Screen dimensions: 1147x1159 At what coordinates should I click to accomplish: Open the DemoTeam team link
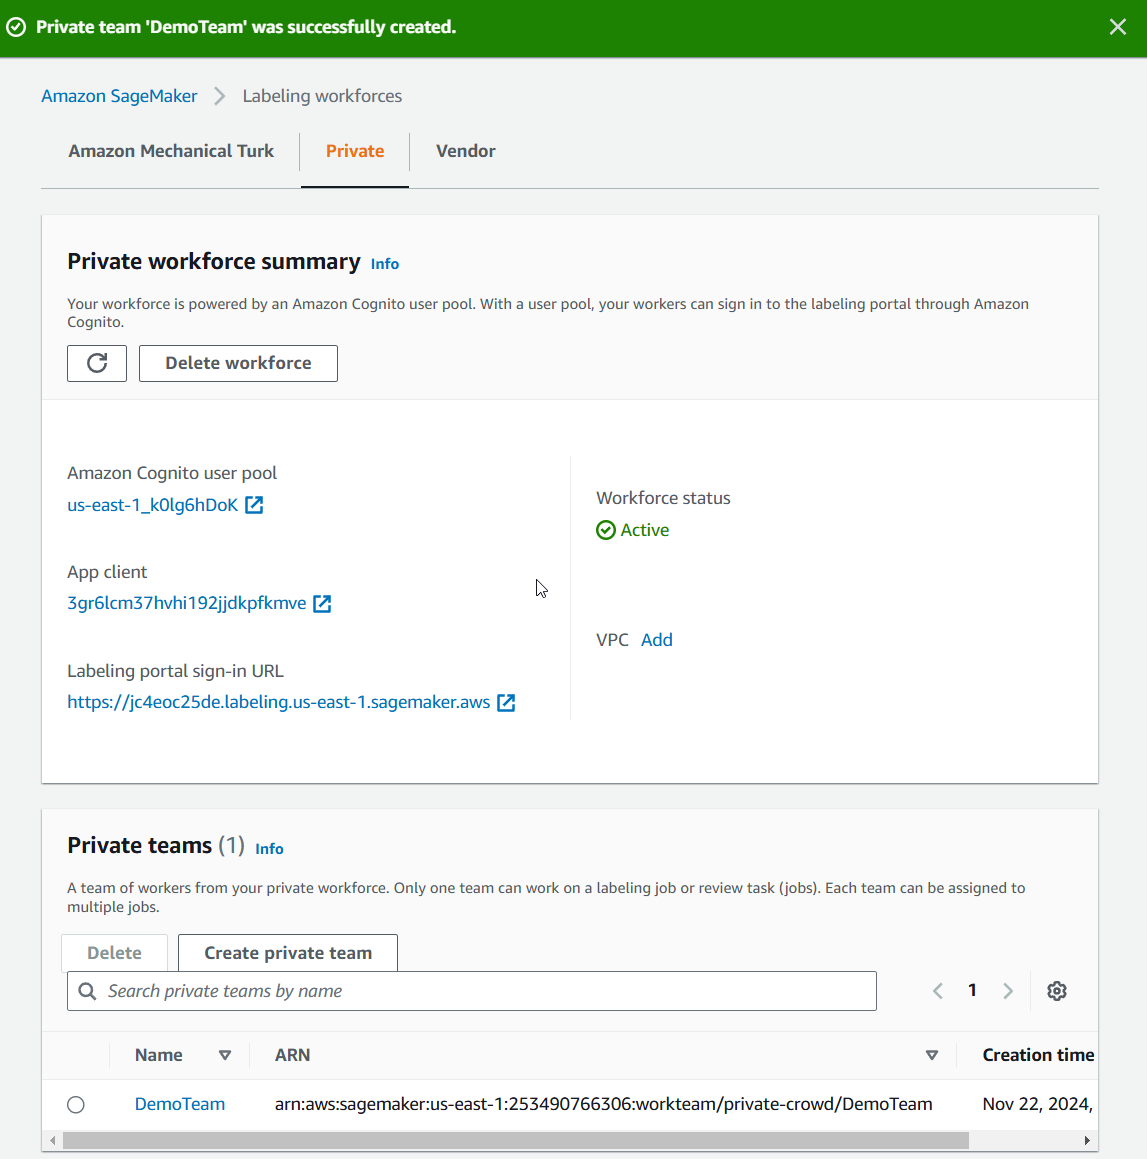tap(180, 1104)
